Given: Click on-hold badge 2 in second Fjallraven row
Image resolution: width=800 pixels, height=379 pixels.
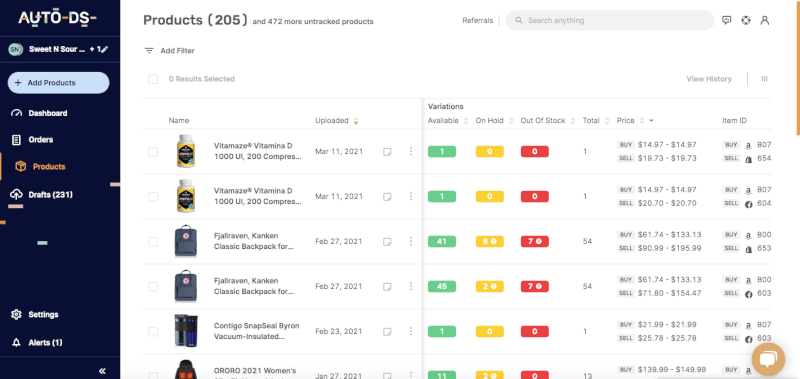Looking at the screenshot, I should 490,287.
